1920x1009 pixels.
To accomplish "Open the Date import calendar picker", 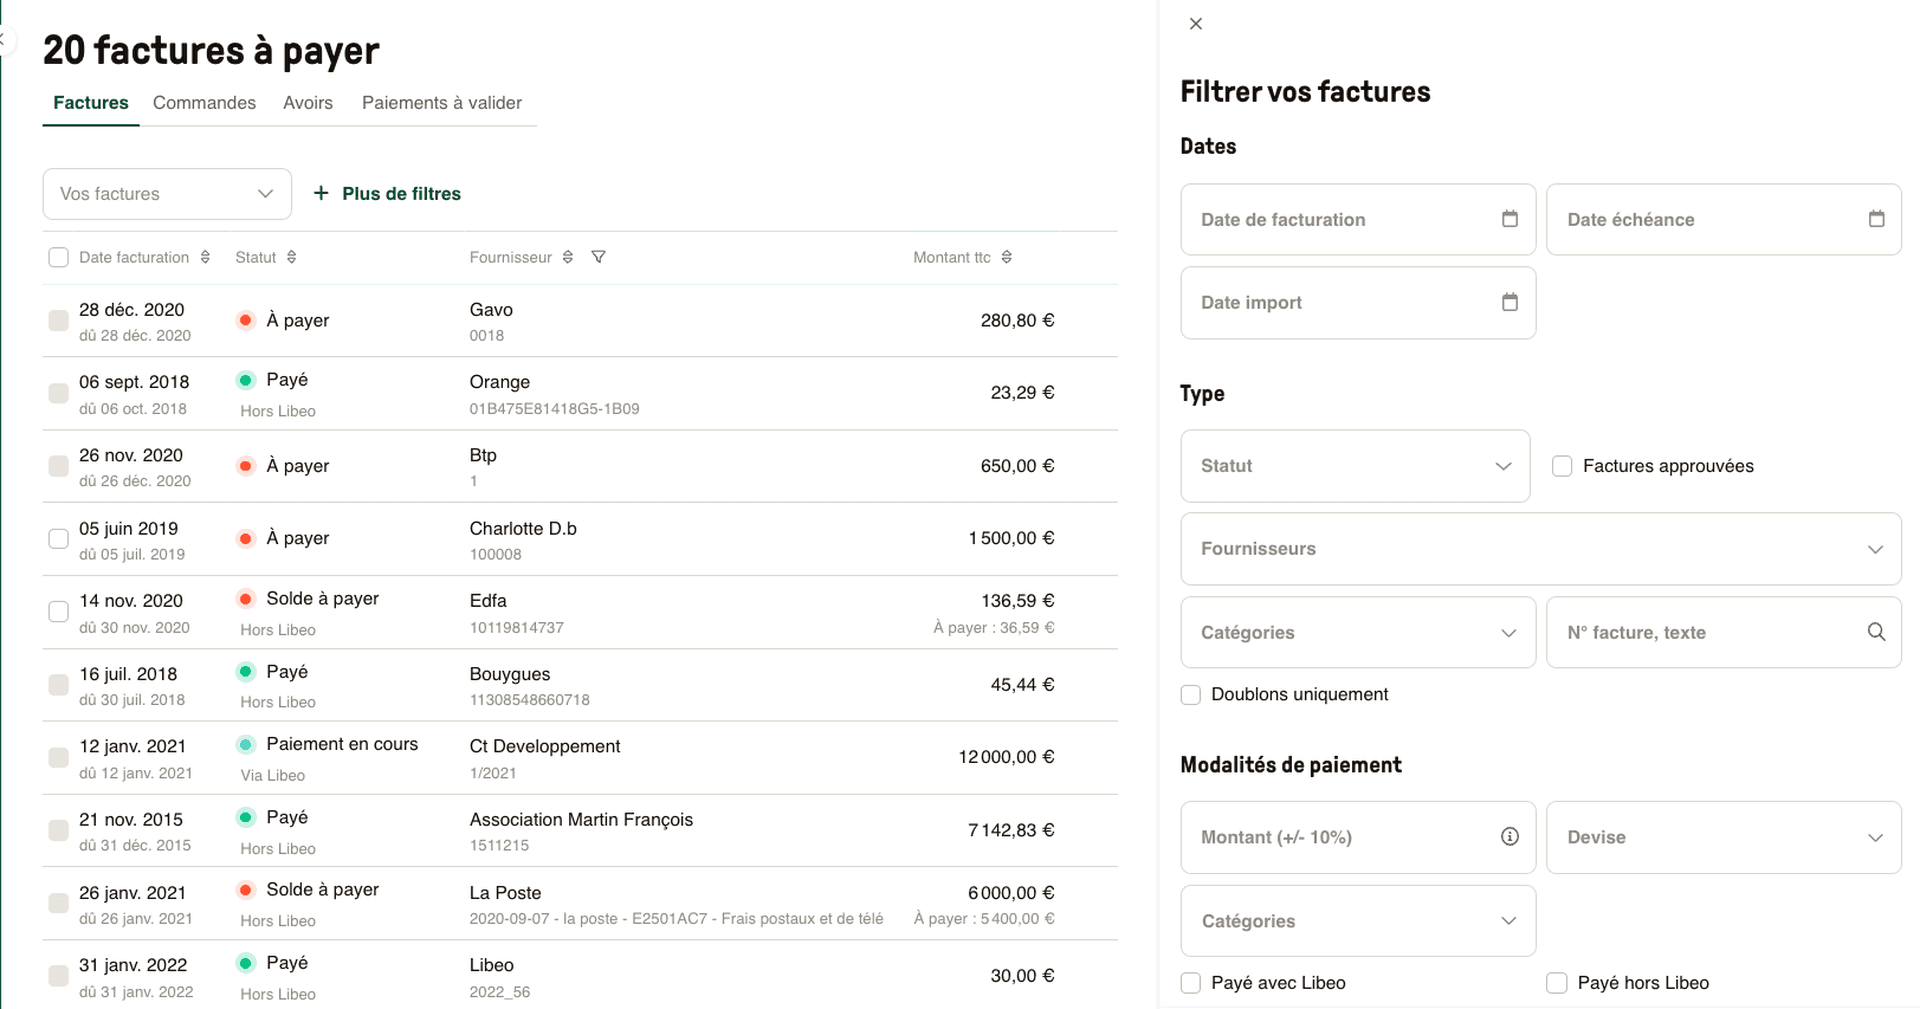I will click(x=1510, y=302).
